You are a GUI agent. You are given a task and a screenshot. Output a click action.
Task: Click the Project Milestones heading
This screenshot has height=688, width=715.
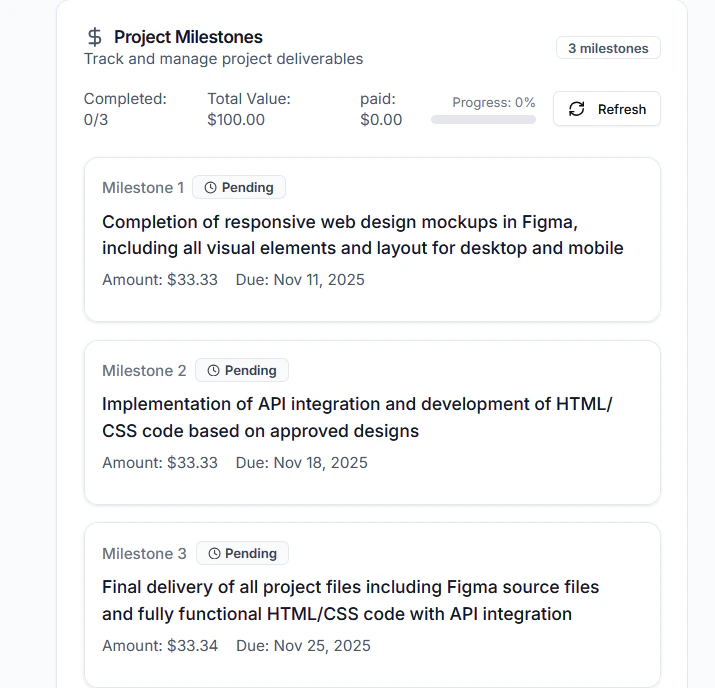click(x=188, y=37)
